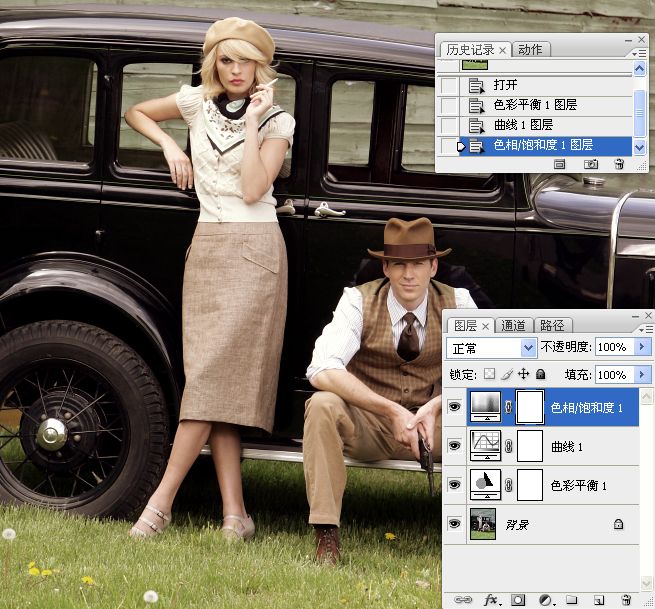
Task: Click the lock position move icon
Action: (x=523, y=374)
